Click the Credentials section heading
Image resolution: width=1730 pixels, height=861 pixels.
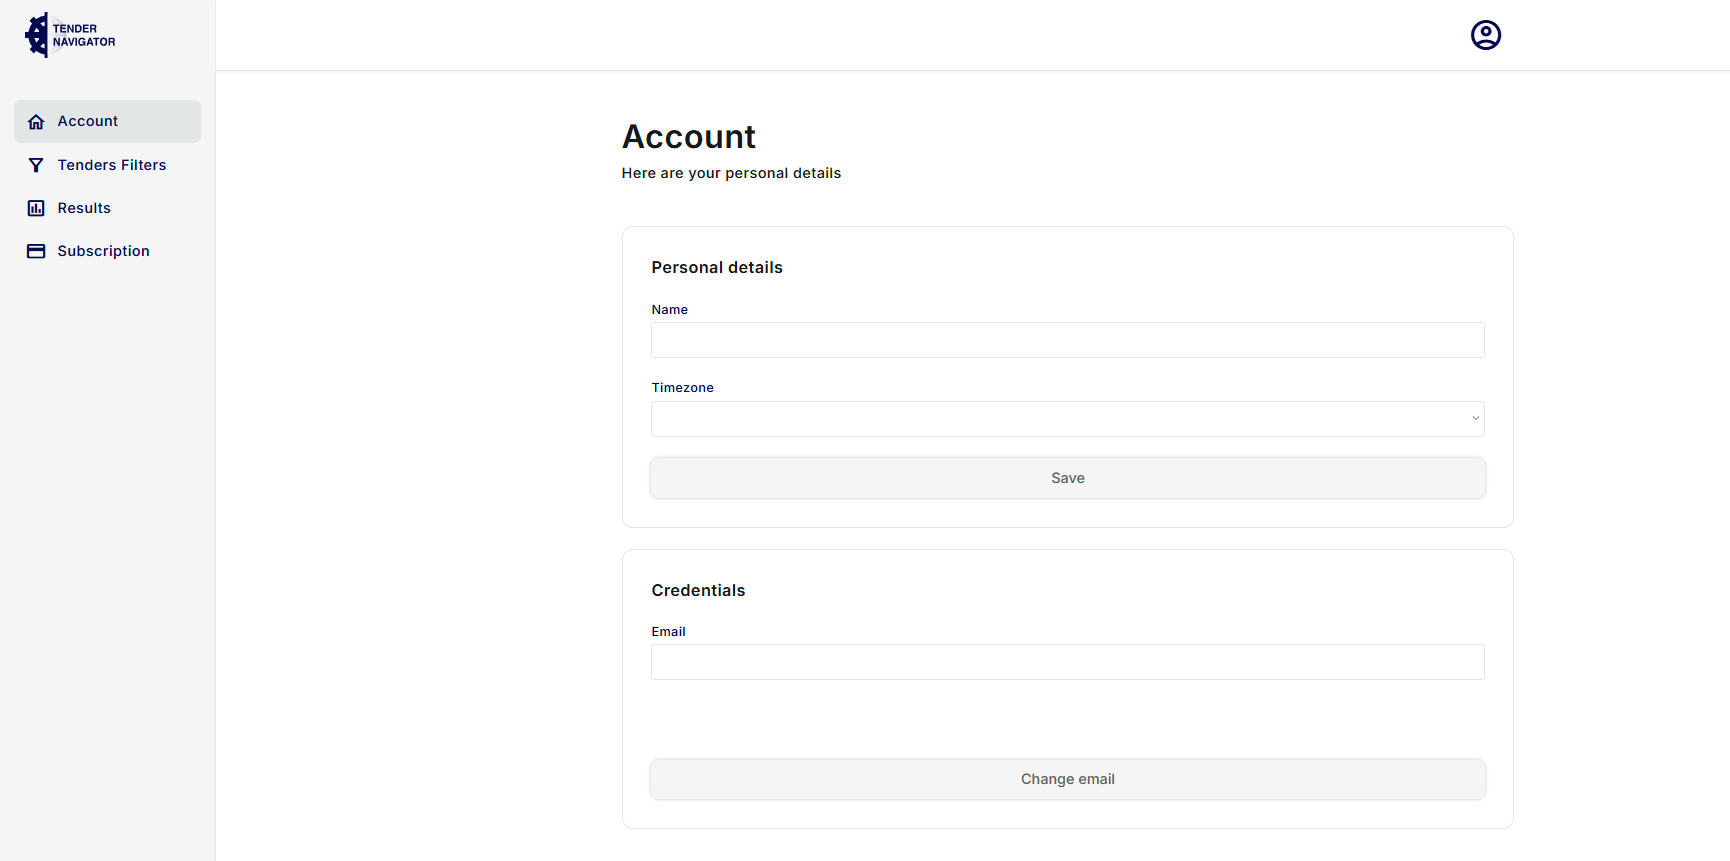[x=698, y=591]
